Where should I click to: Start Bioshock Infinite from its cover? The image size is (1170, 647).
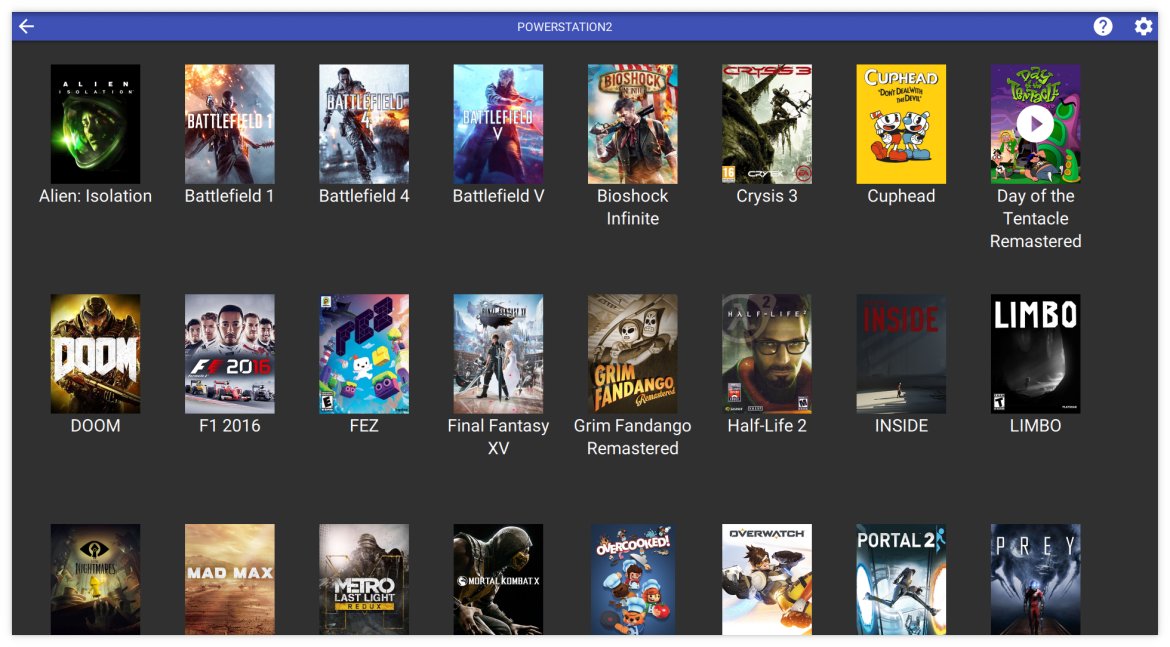633,124
